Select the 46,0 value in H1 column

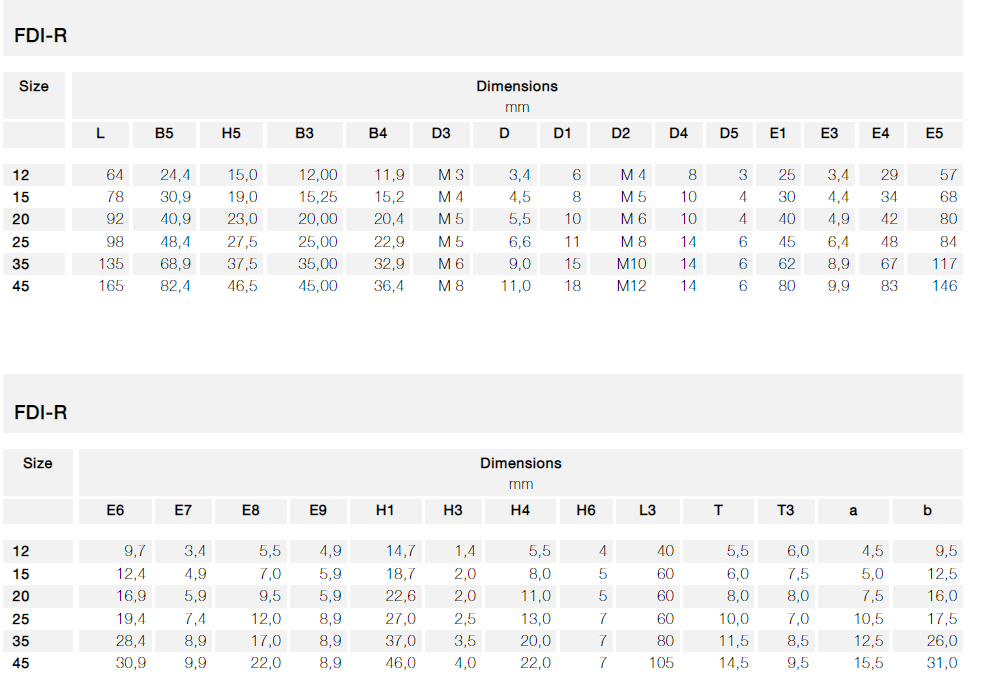click(401, 663)
